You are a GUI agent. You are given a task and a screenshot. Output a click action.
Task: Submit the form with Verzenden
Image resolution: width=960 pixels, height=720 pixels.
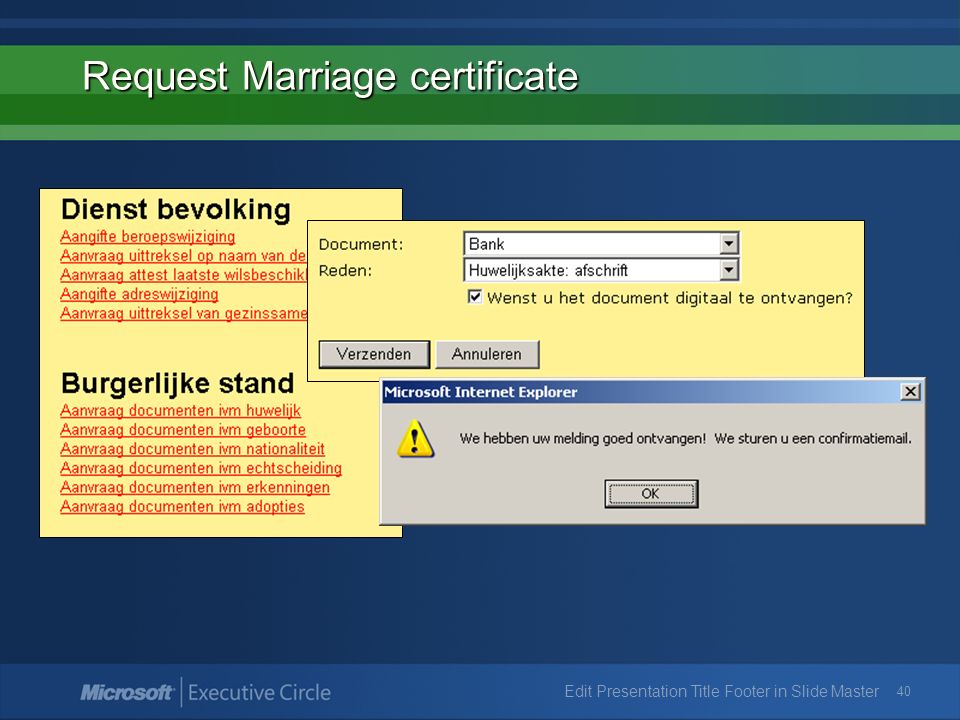[x=374, y=354]
